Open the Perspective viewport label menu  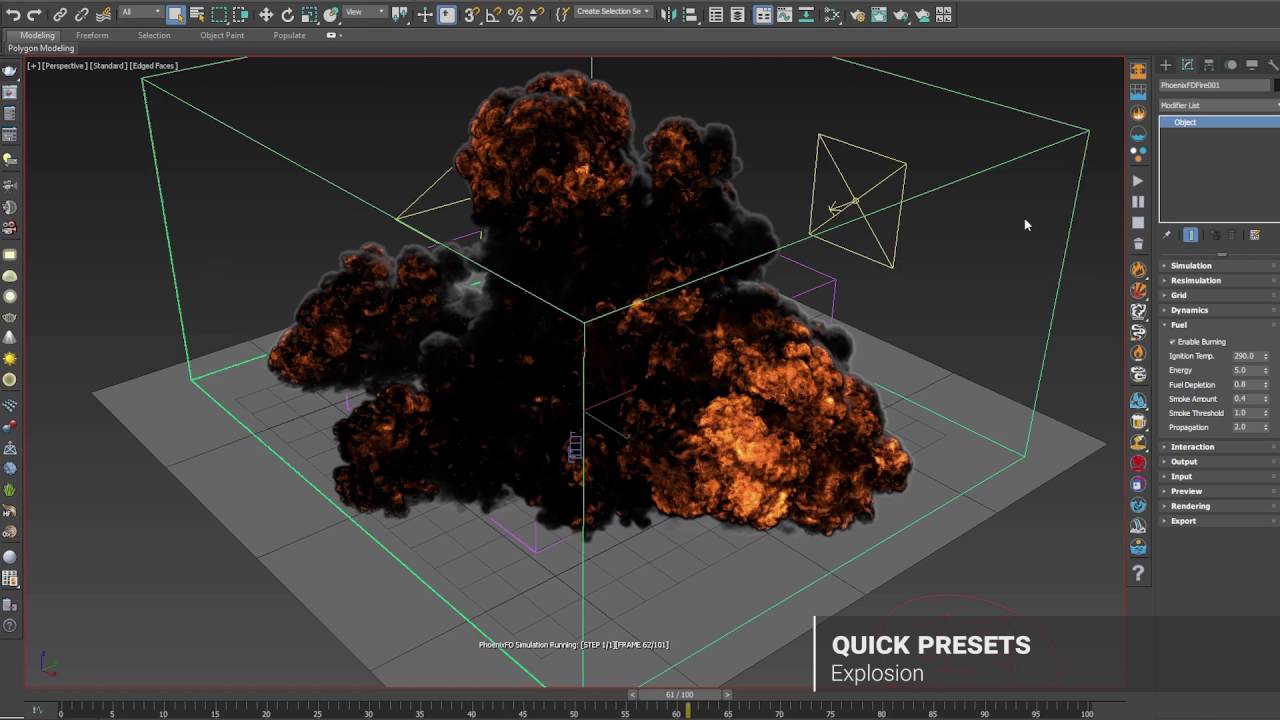click(x=65, y=66)
